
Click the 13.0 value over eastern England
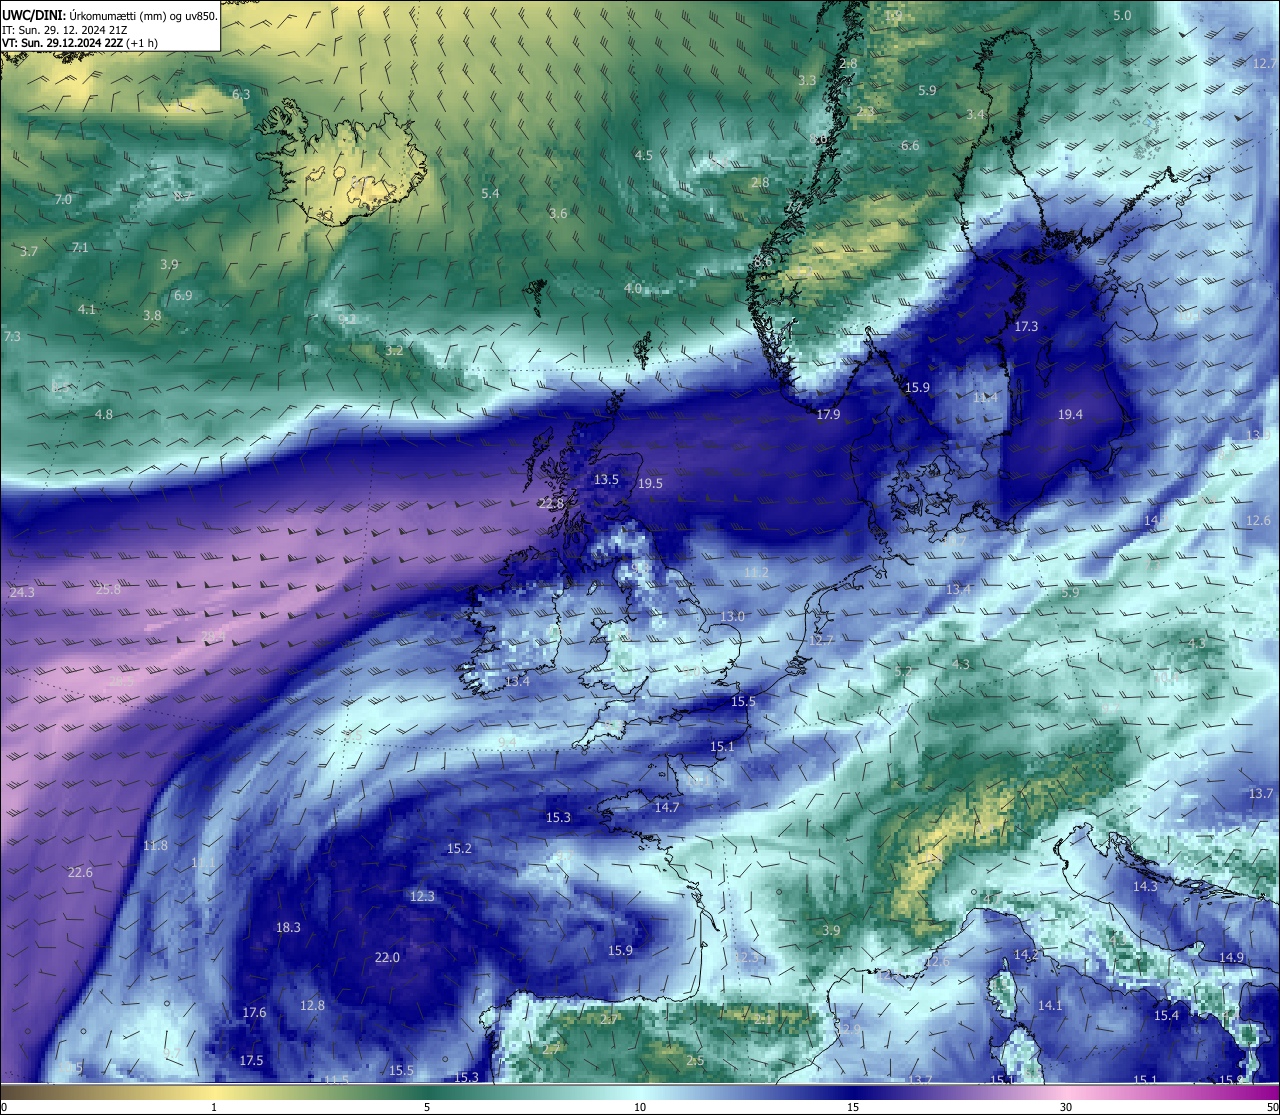coord(733,616)
